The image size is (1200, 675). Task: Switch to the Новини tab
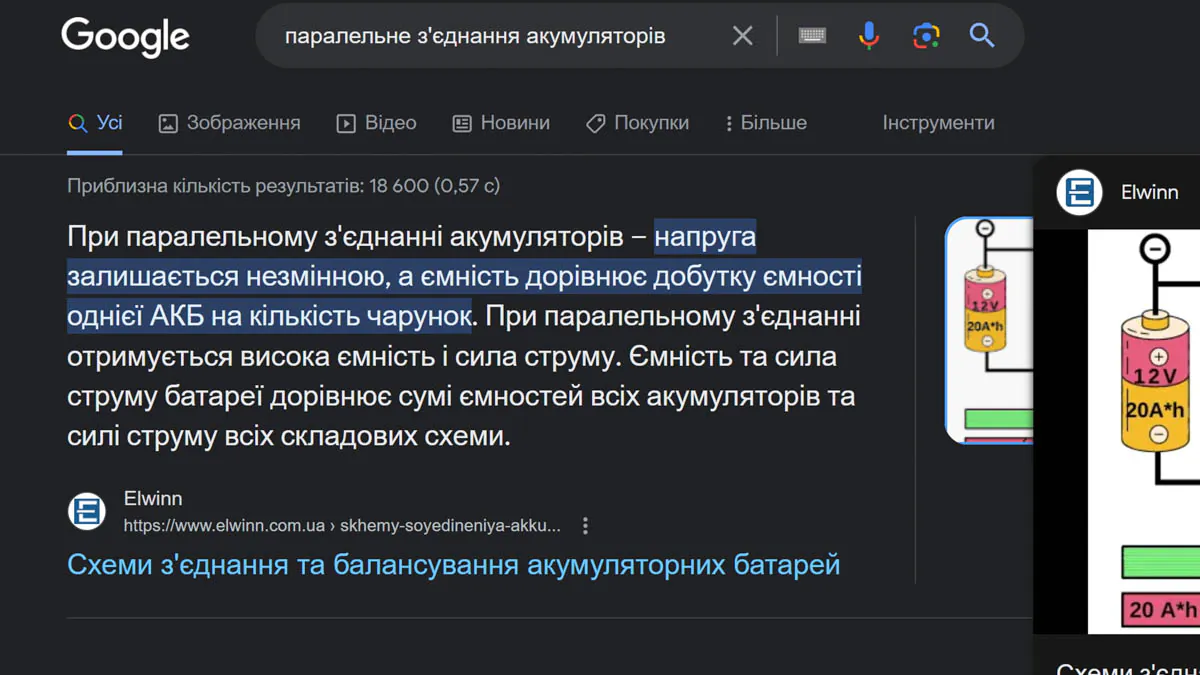tap(501, 123)
